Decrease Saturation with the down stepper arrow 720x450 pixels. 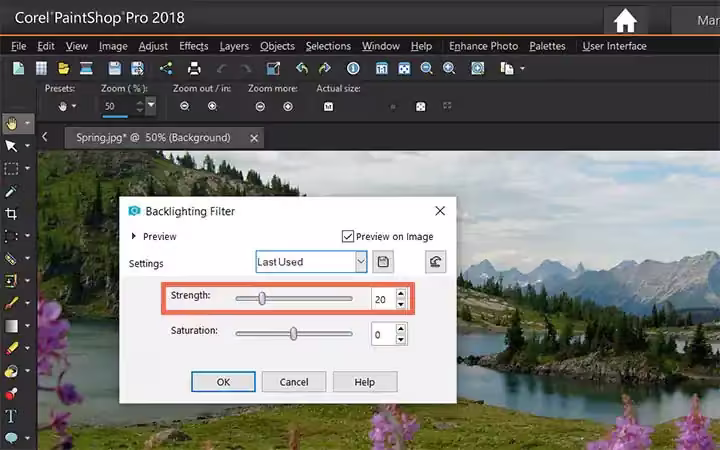(401, 340)
